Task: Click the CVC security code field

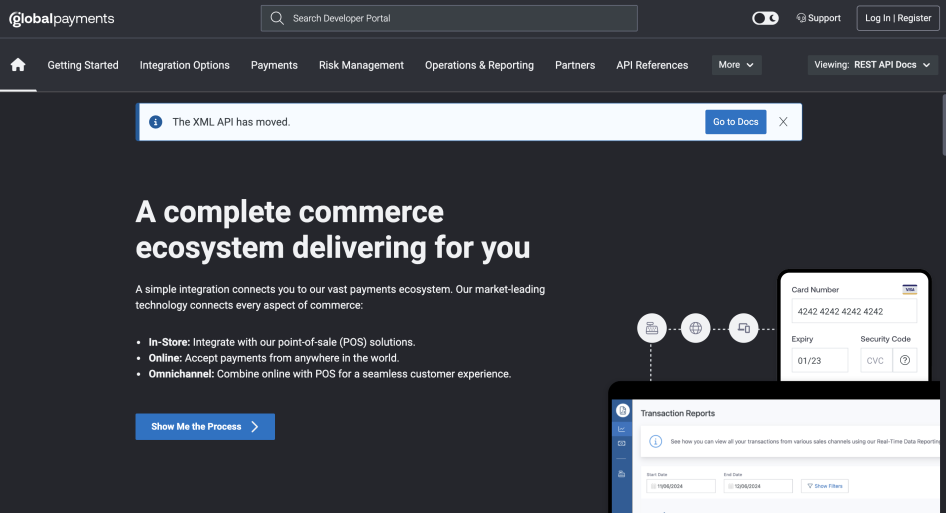Action: click(876, 360)
